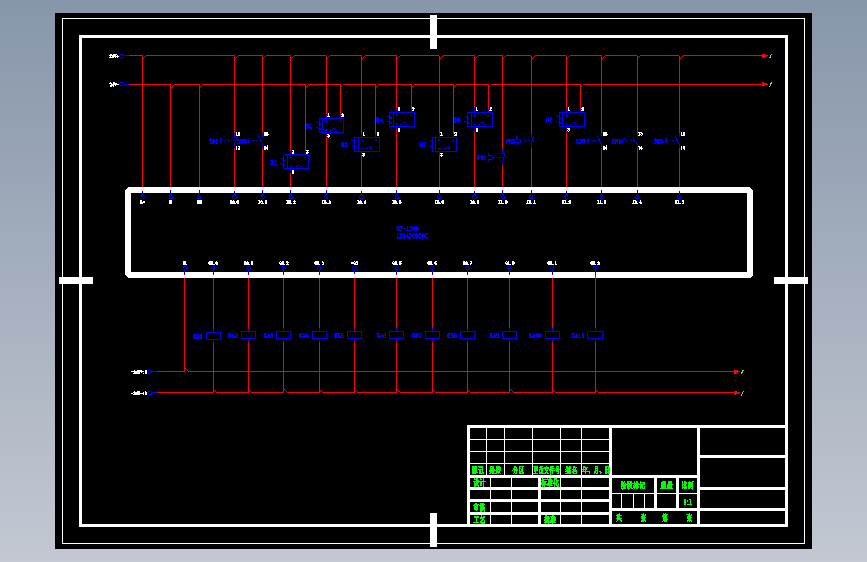Image resolution: width=867 pixels, height=562 pixels.
Task: Click the 共 张 第 张 sheet count row
Action: pos(654,518)
